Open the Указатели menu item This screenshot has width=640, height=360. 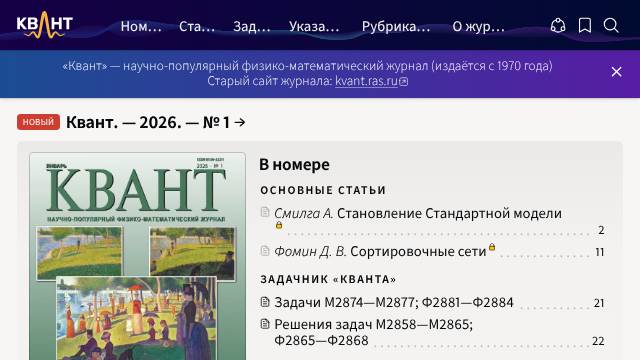tap(314, 27)
